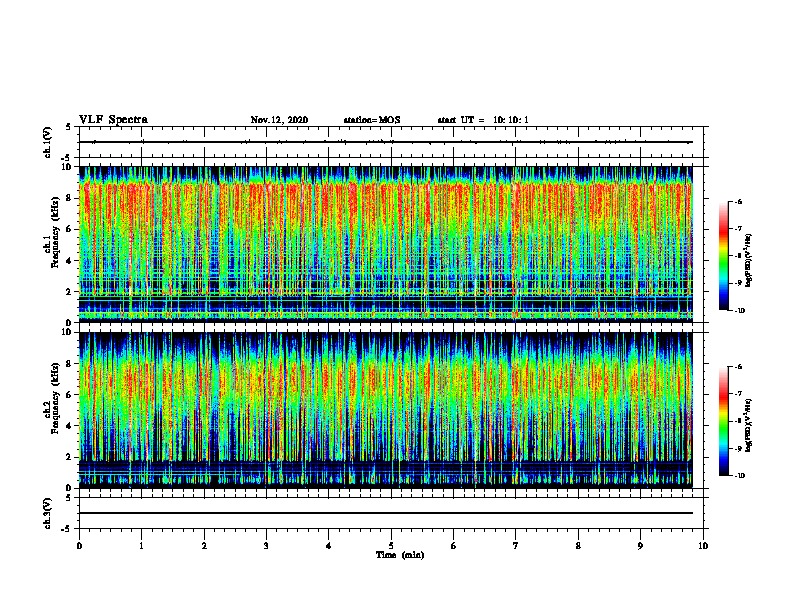Click time axis tick label "6"

454,546
